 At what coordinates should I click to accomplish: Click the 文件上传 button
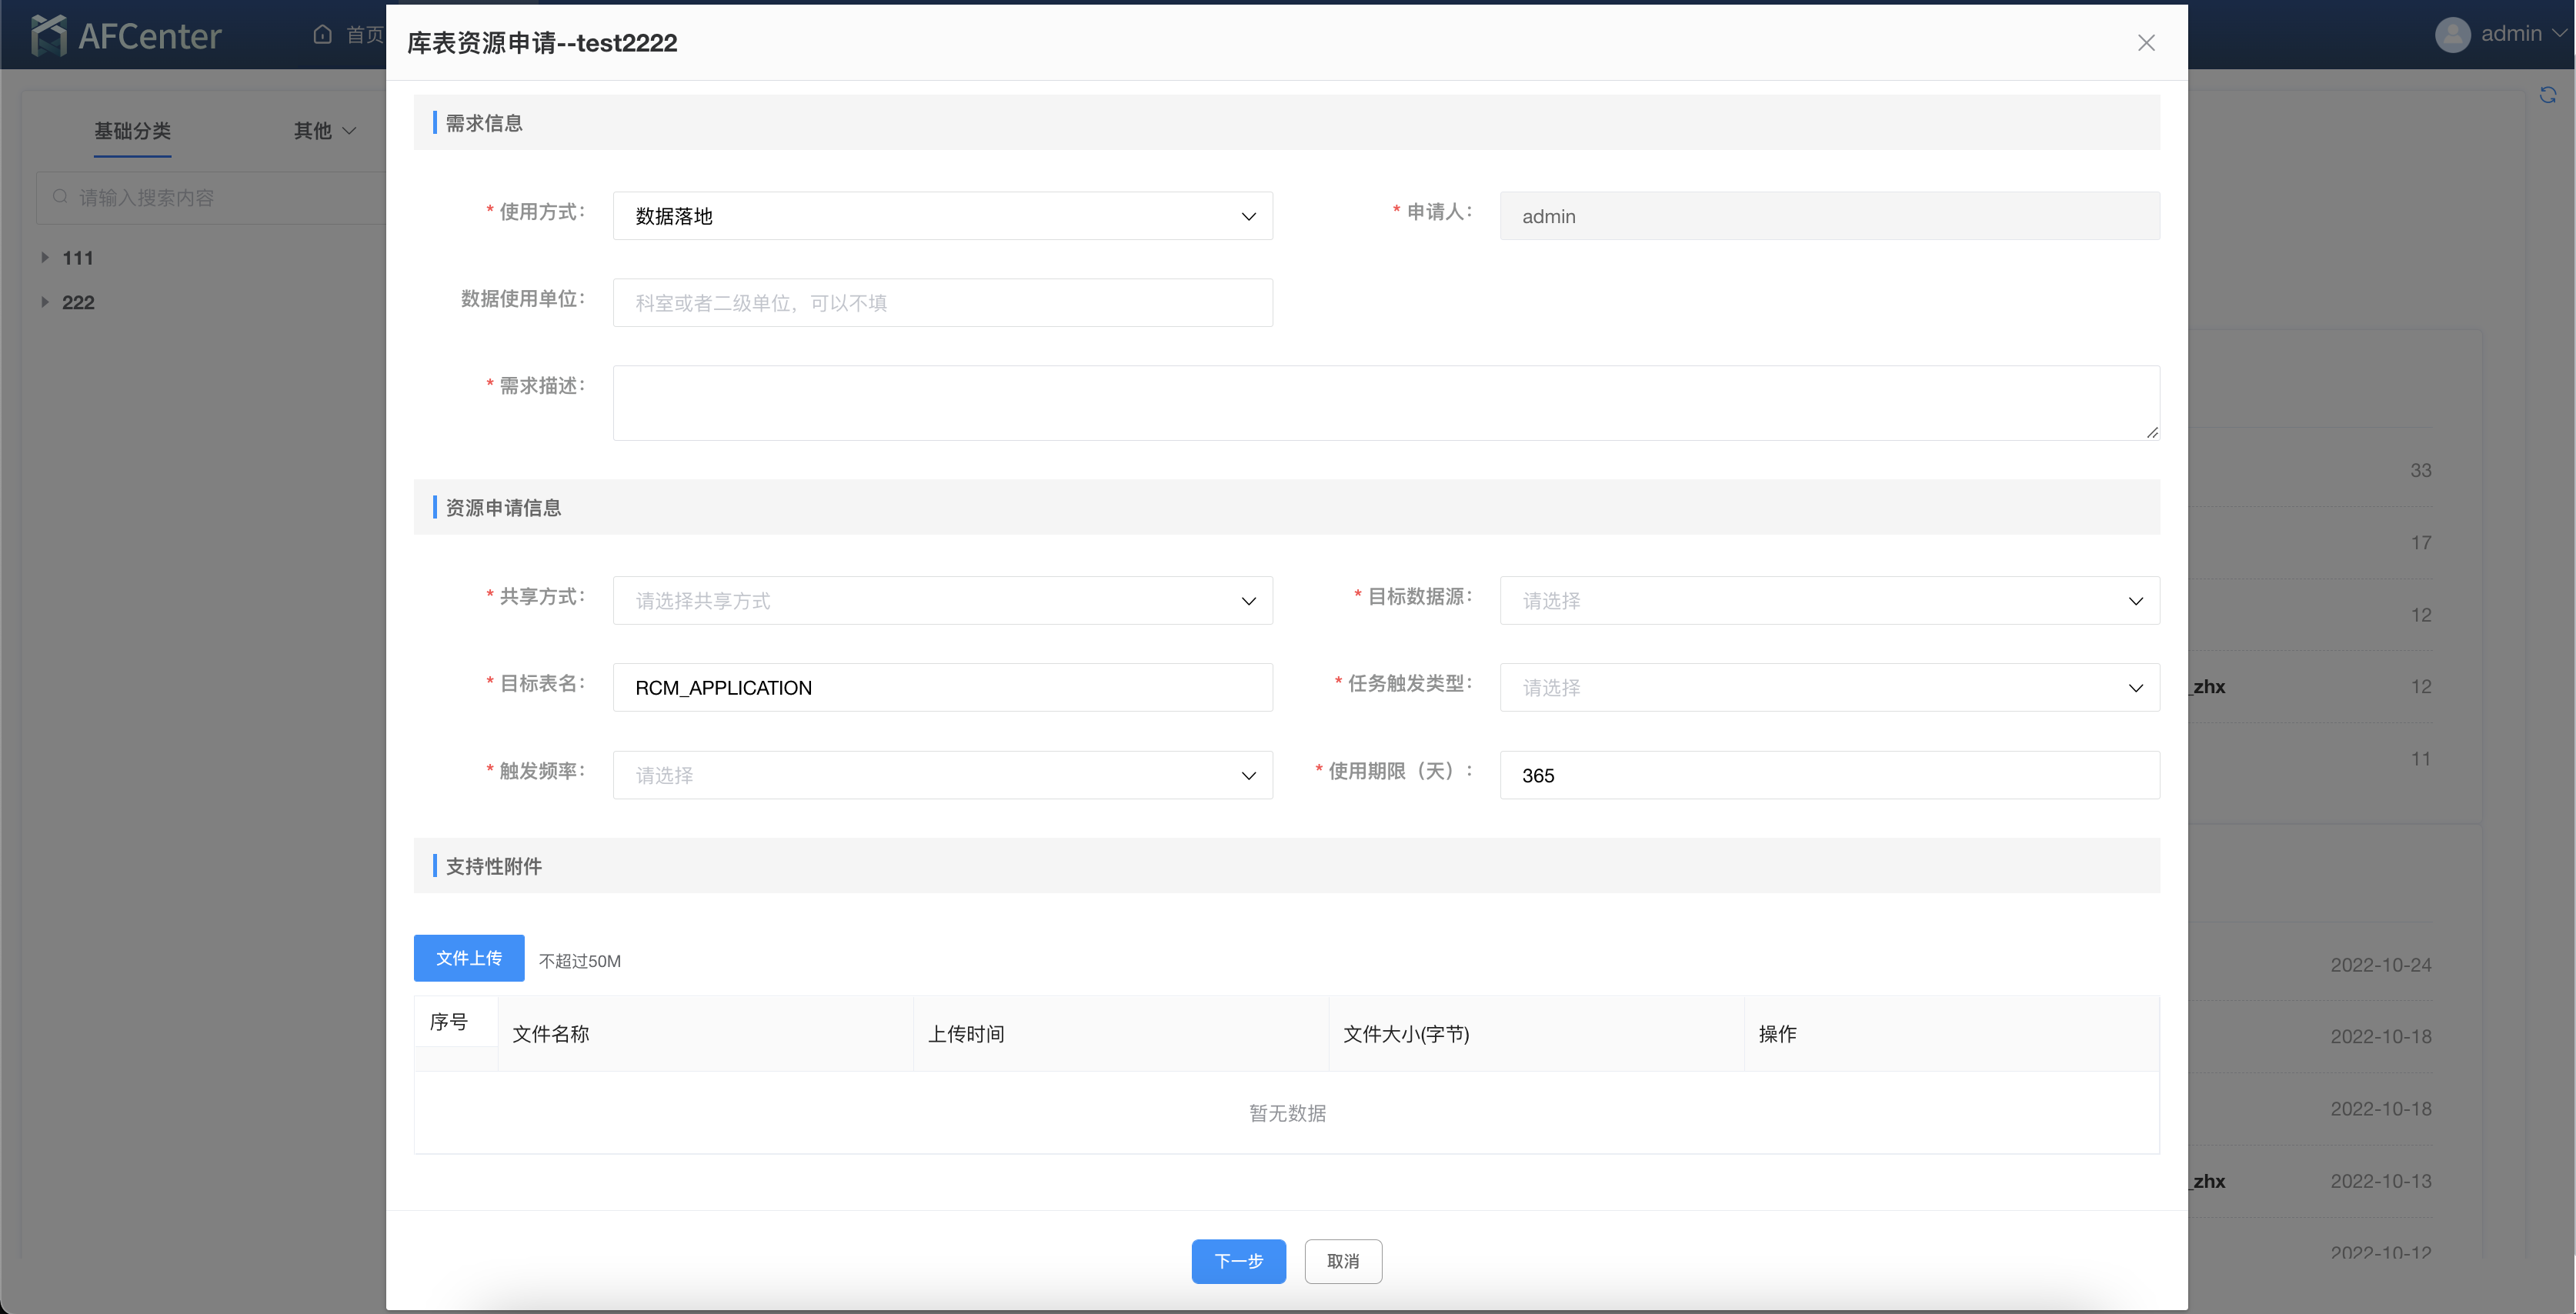(469, 958)
